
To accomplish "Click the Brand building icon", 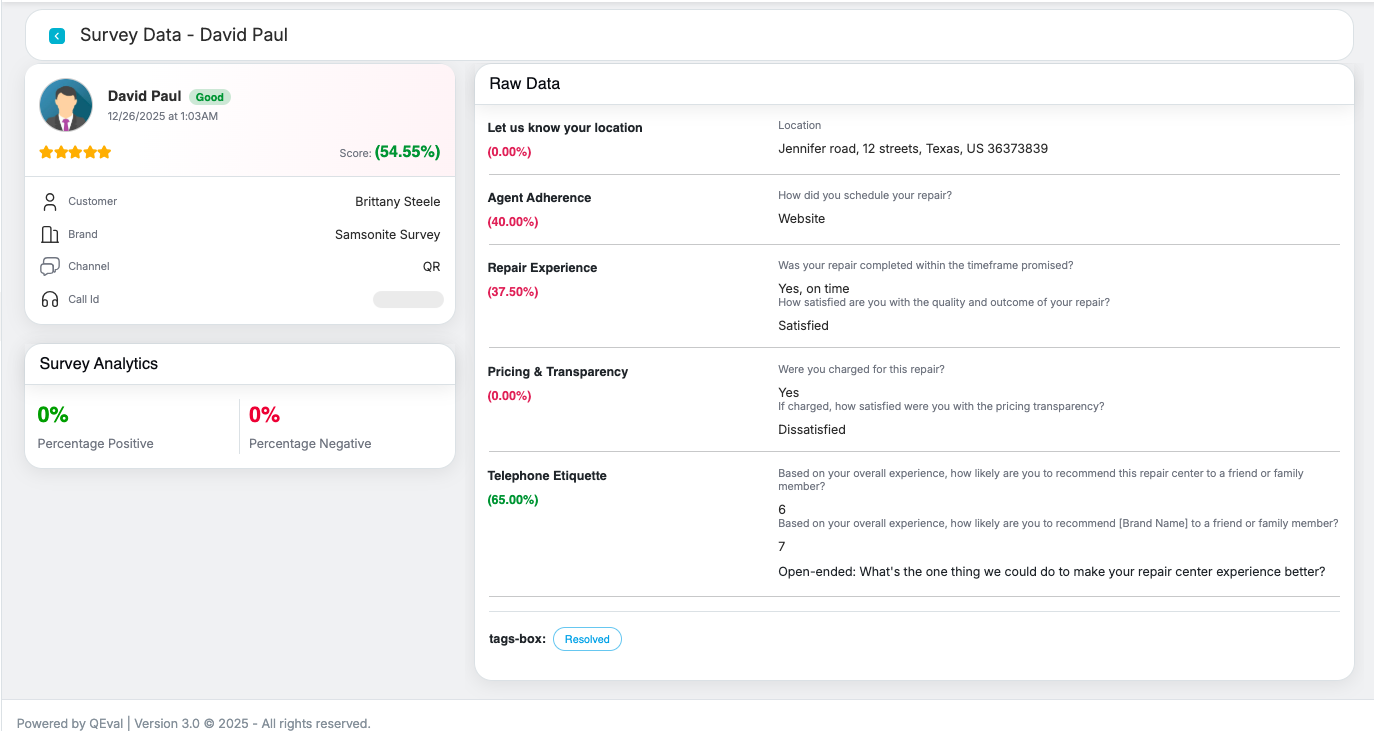I will tap(50, 235).
